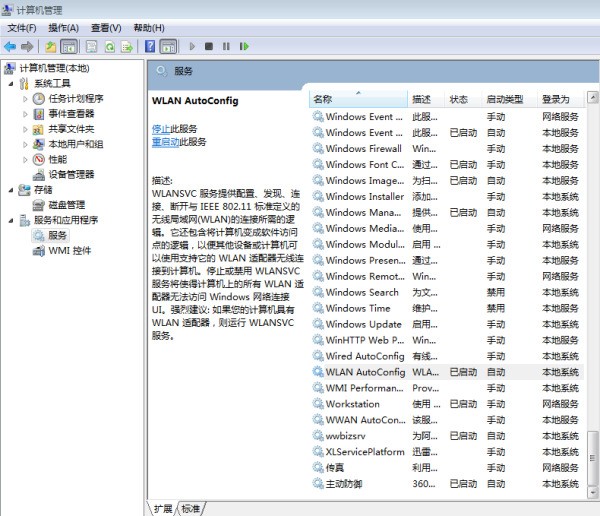Select the wwbizsrv service row
600x516 pixels.
click(x=447, y=436)
